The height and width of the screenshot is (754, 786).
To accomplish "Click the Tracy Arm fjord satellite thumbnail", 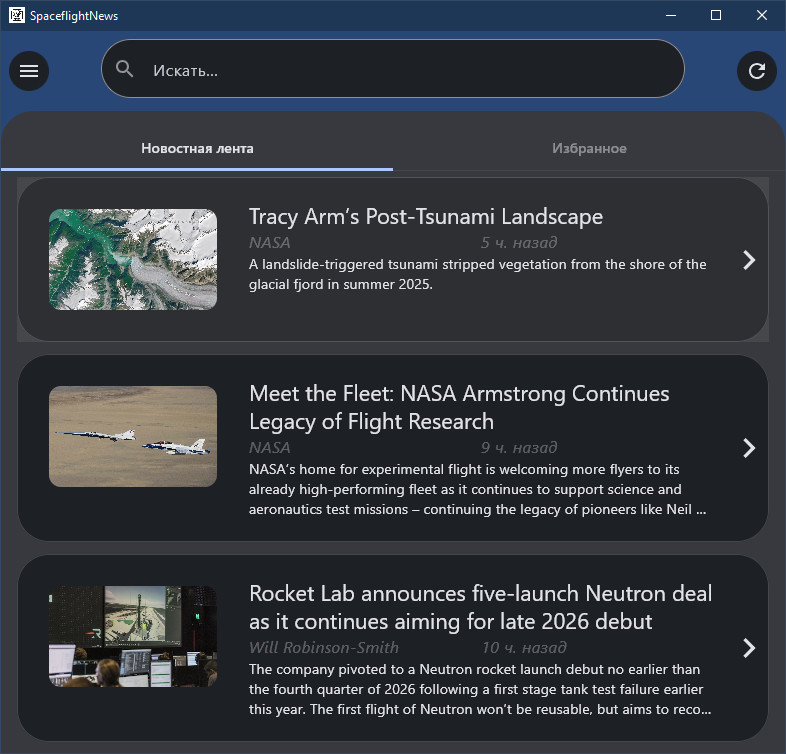I will click(133, 259).
